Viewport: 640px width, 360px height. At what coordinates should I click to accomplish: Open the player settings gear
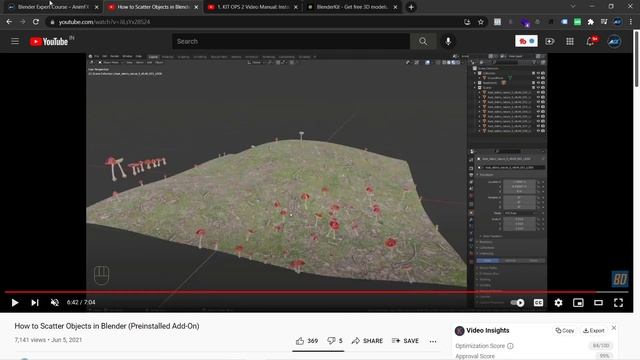pos(558,302)
